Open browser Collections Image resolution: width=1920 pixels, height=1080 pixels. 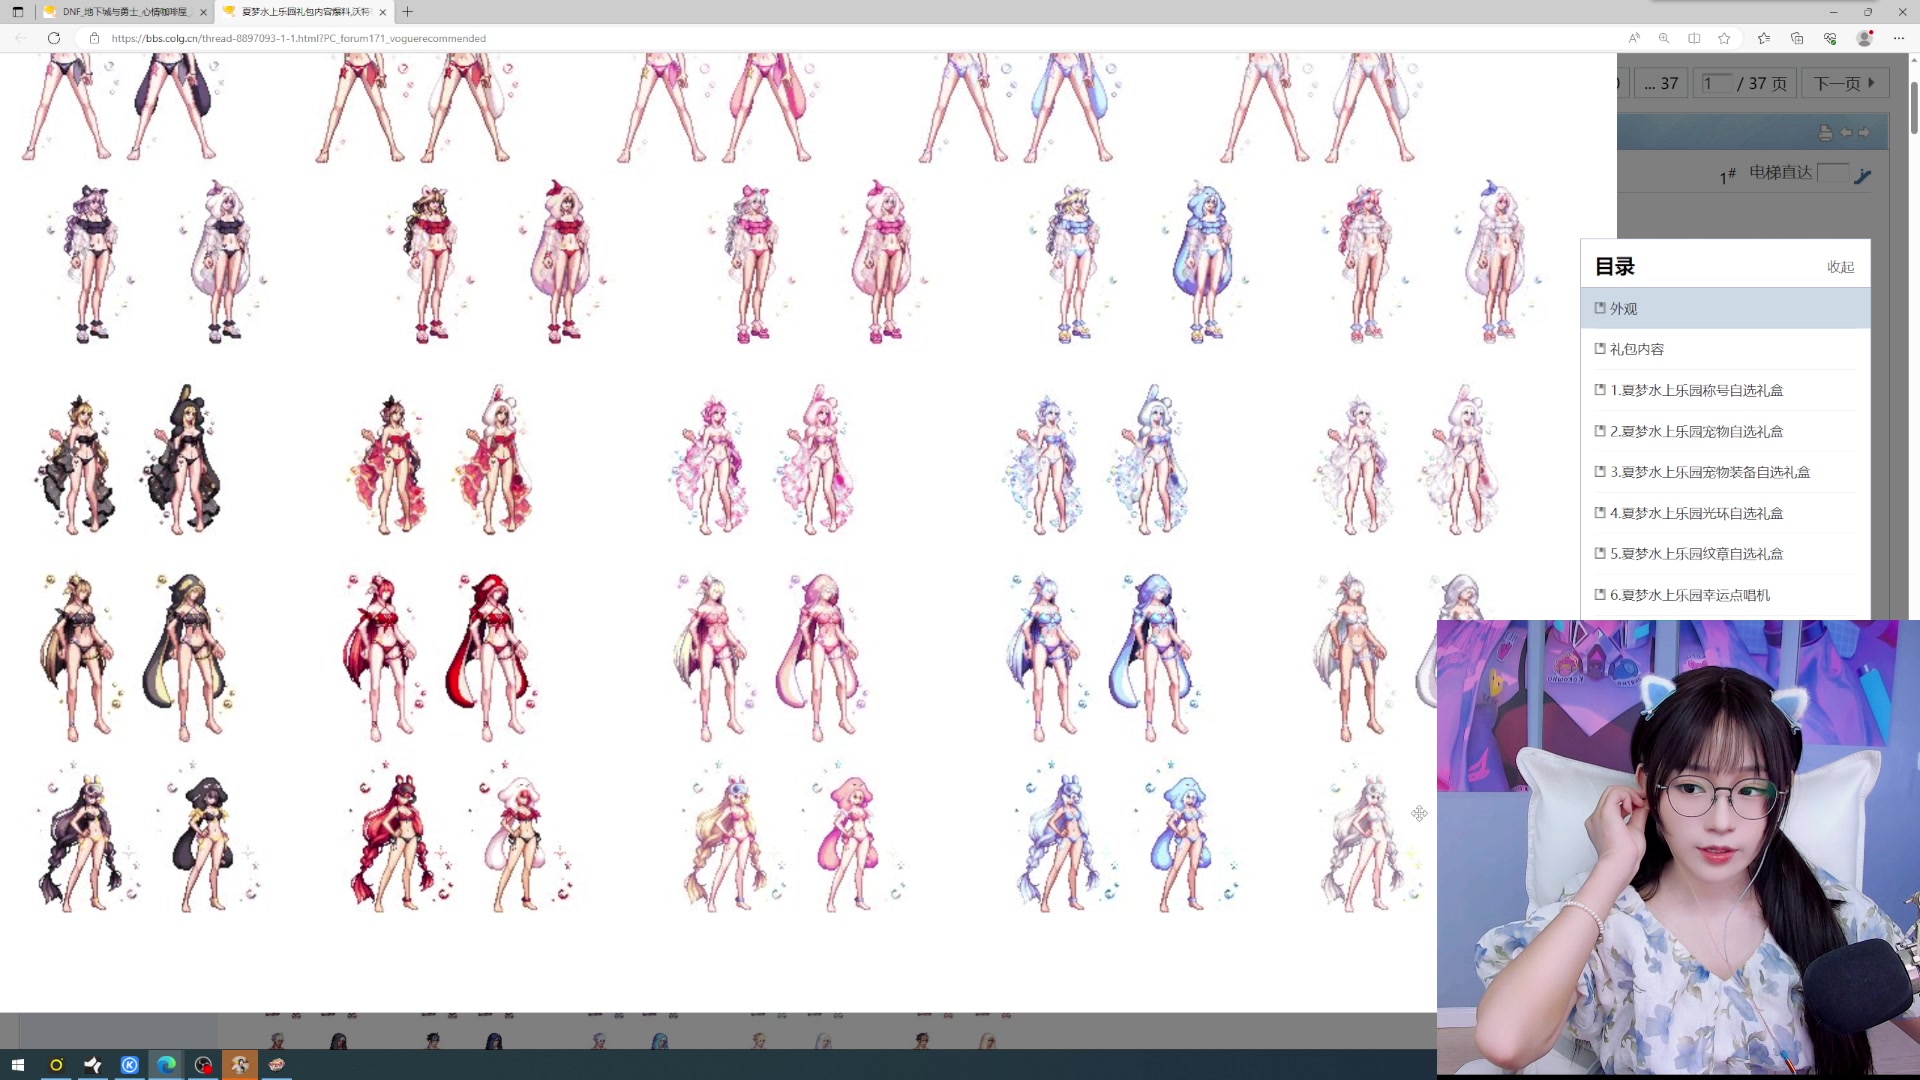click(x=1797, y=38)
